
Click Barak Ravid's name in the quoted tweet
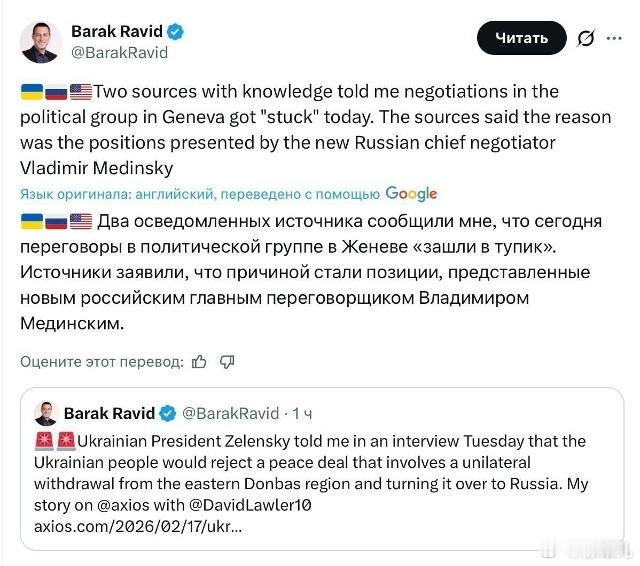(x=109, y=413)
